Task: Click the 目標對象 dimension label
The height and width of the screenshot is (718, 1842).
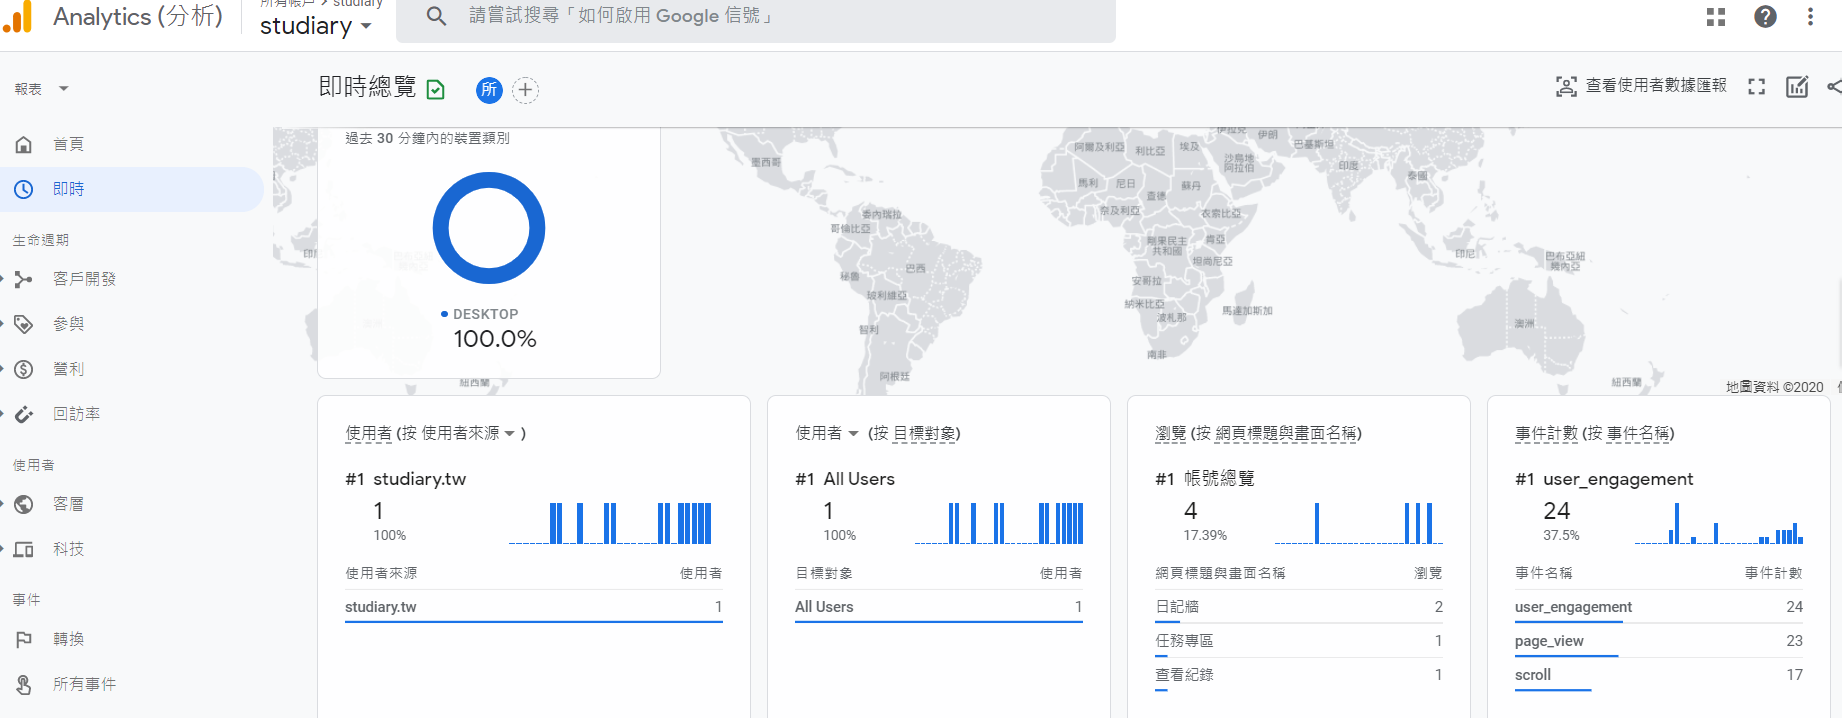Action: pos(924,433)
